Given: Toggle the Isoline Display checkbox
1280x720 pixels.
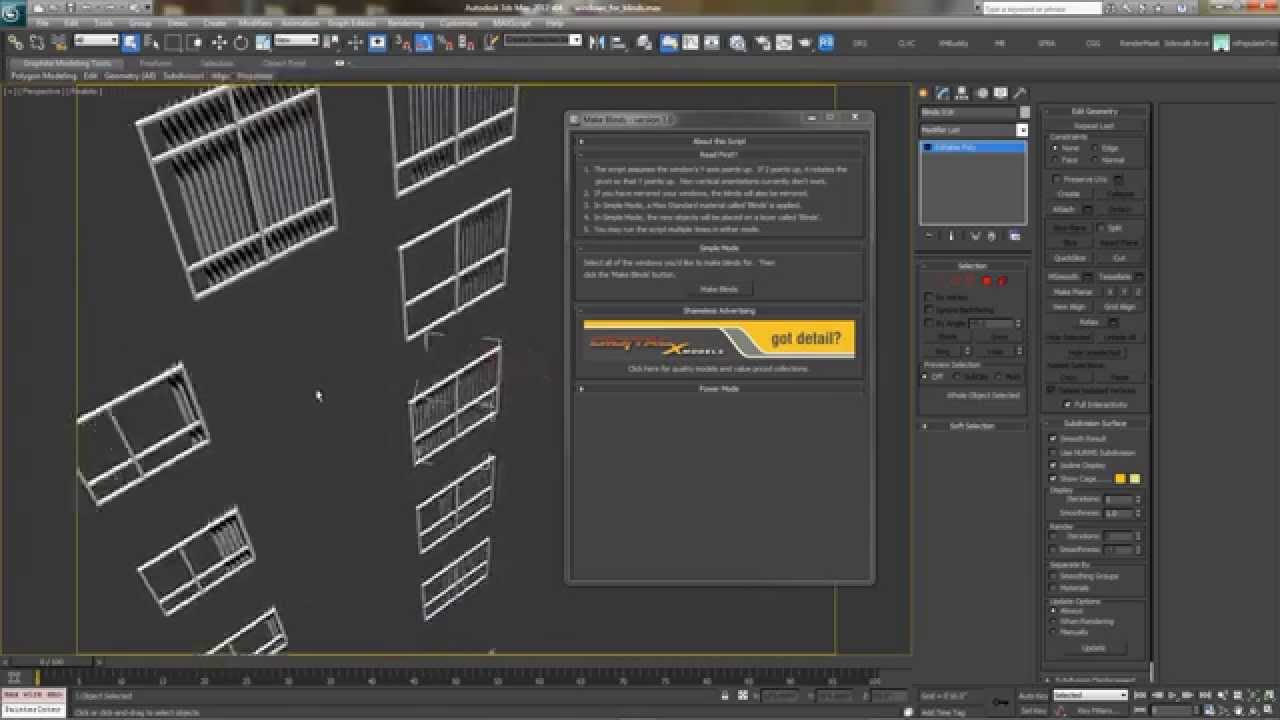Looking at the screenshot, I should pos(1053,465).
